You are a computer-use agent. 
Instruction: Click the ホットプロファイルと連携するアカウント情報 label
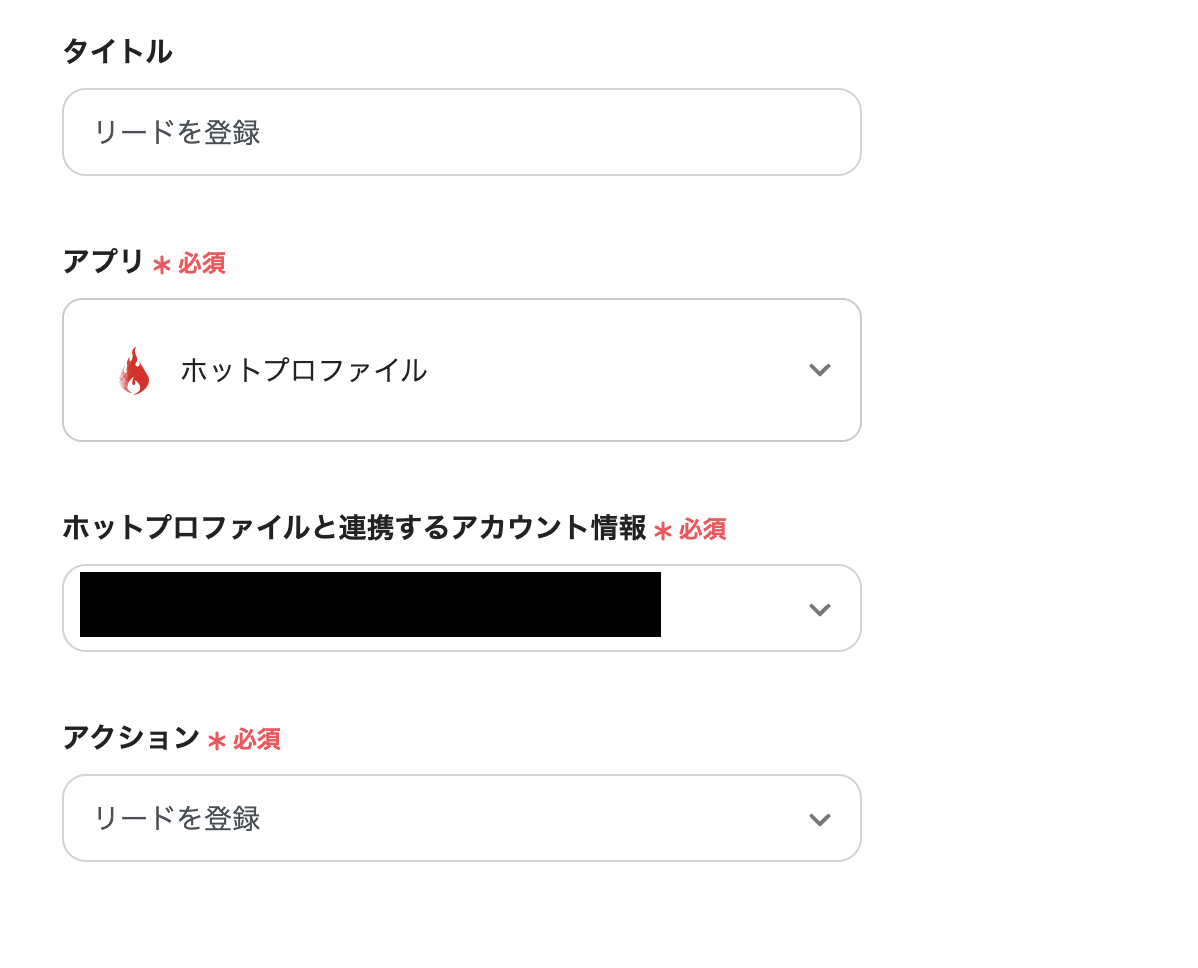pyautogui.click(x=354, y=528)
